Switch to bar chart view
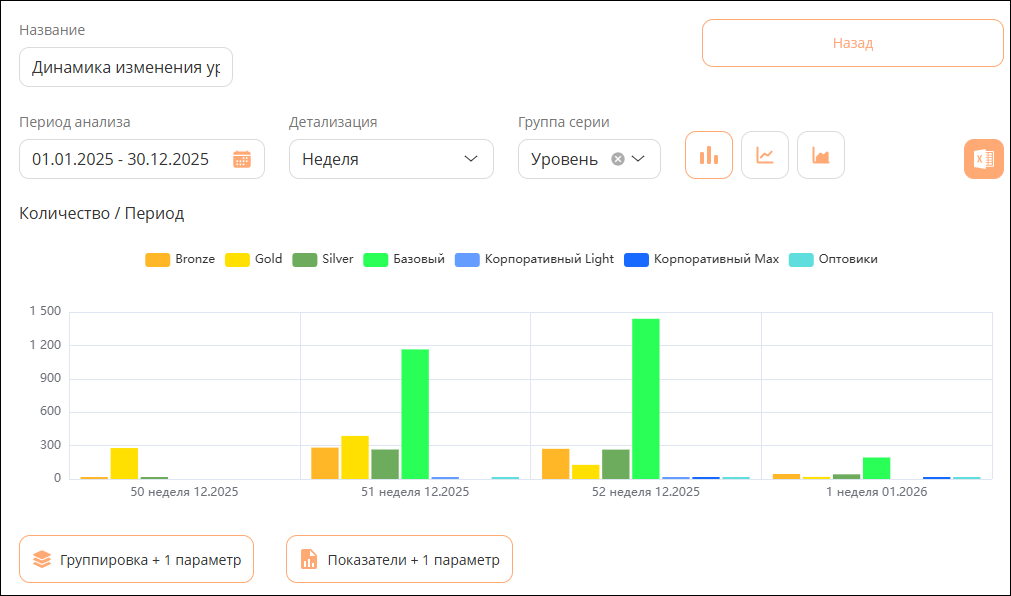1011x596 pixels. point(709,155)
